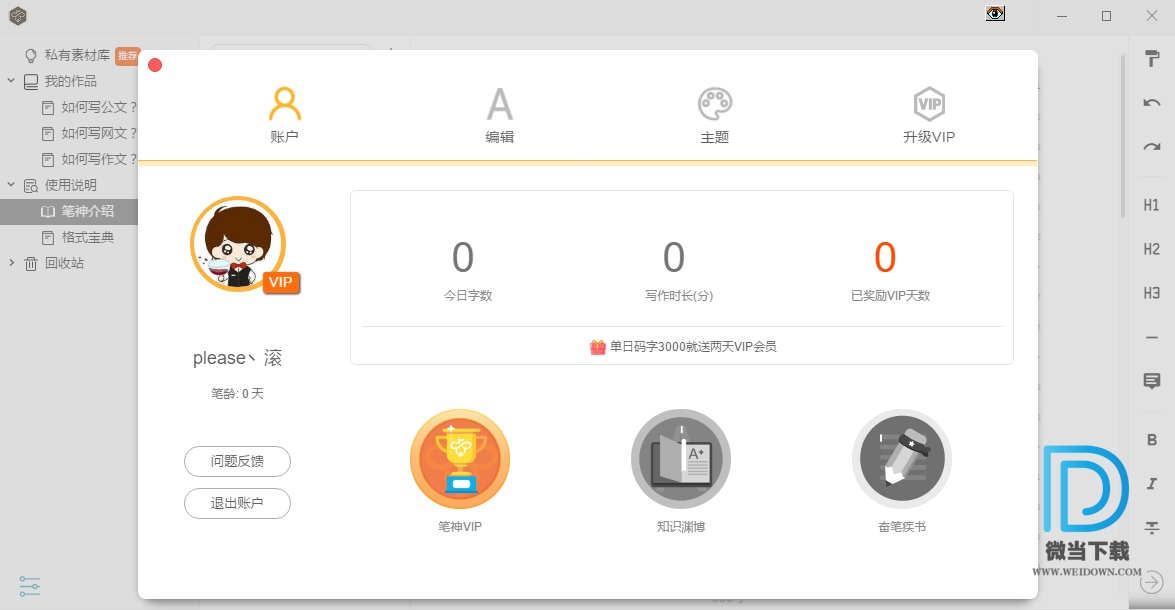The width and height of the screenshot is (1175, 610).
Task: Switch to the 主题 theme tab
Action: [x=715, y=115]
